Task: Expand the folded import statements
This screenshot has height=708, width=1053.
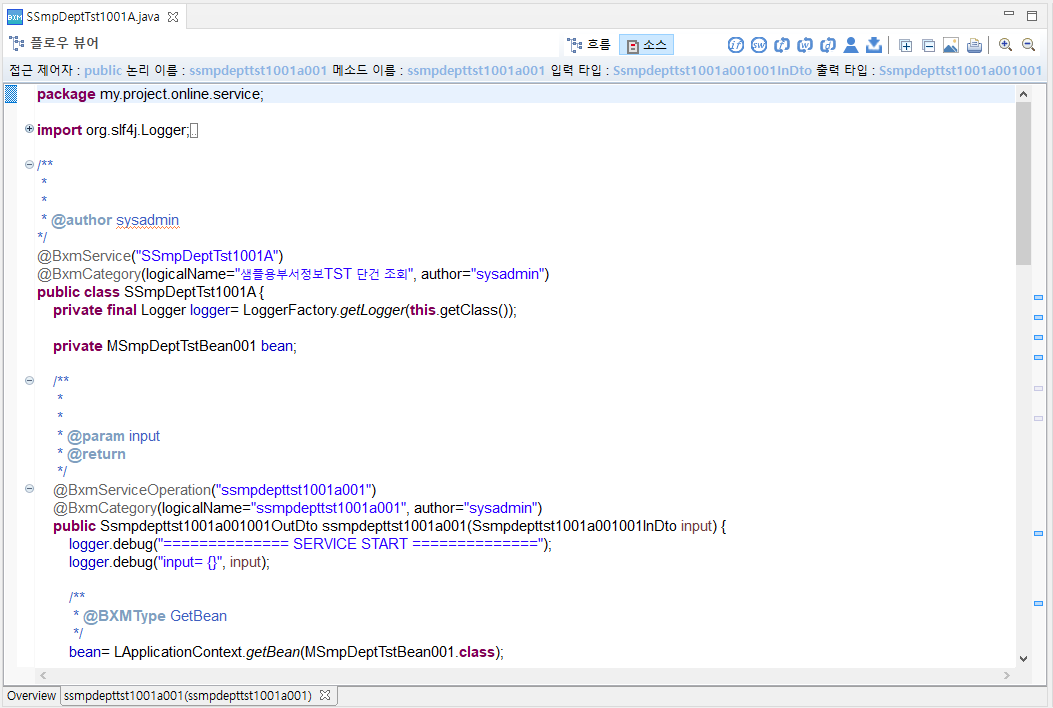Action: pos(29,130)
